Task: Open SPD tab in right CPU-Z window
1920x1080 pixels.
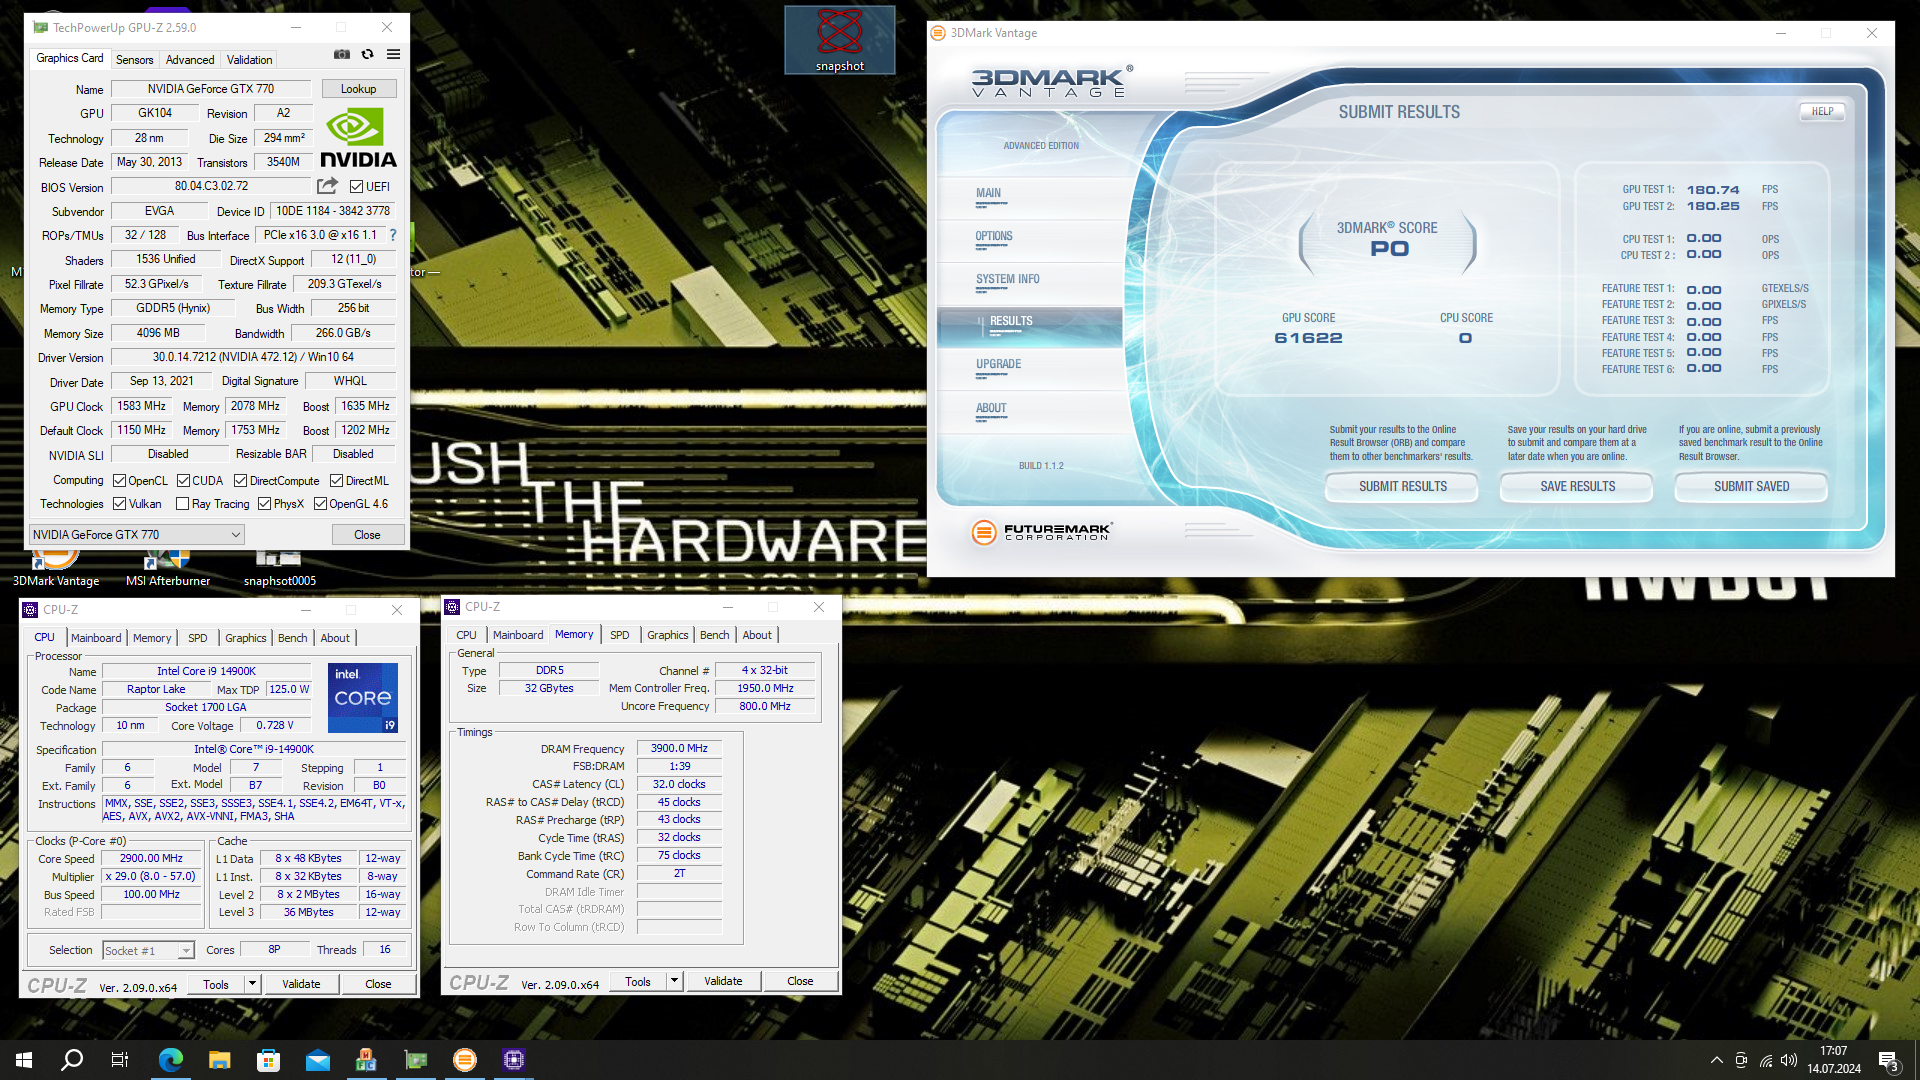Action: click(620, 635)
